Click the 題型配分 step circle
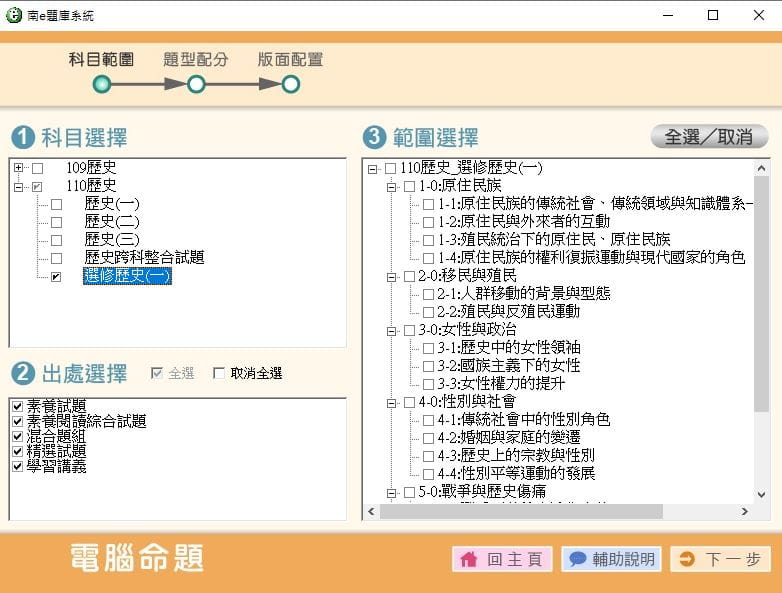 pyautogui.click(x=196, y=84)
